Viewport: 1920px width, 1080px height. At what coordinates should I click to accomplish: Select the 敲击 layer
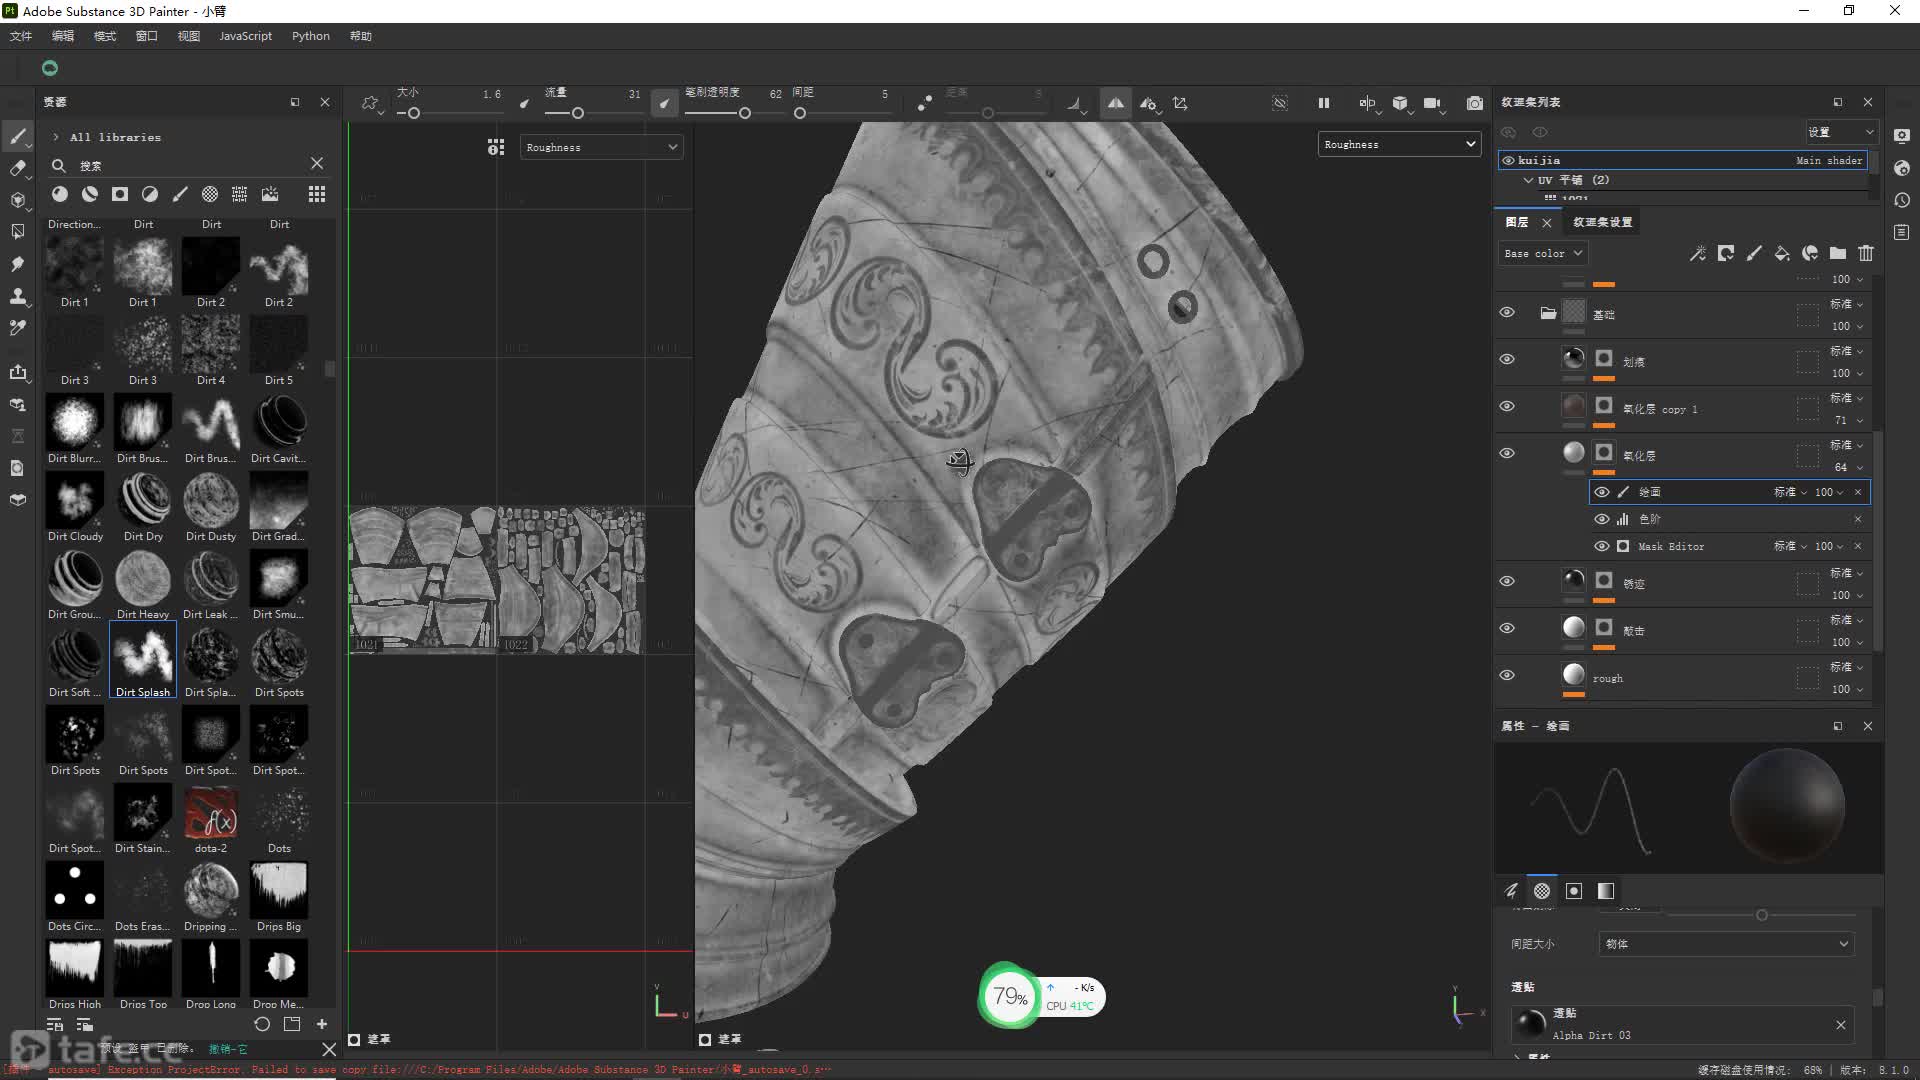pyautogui.click(x=1684, y=630)
